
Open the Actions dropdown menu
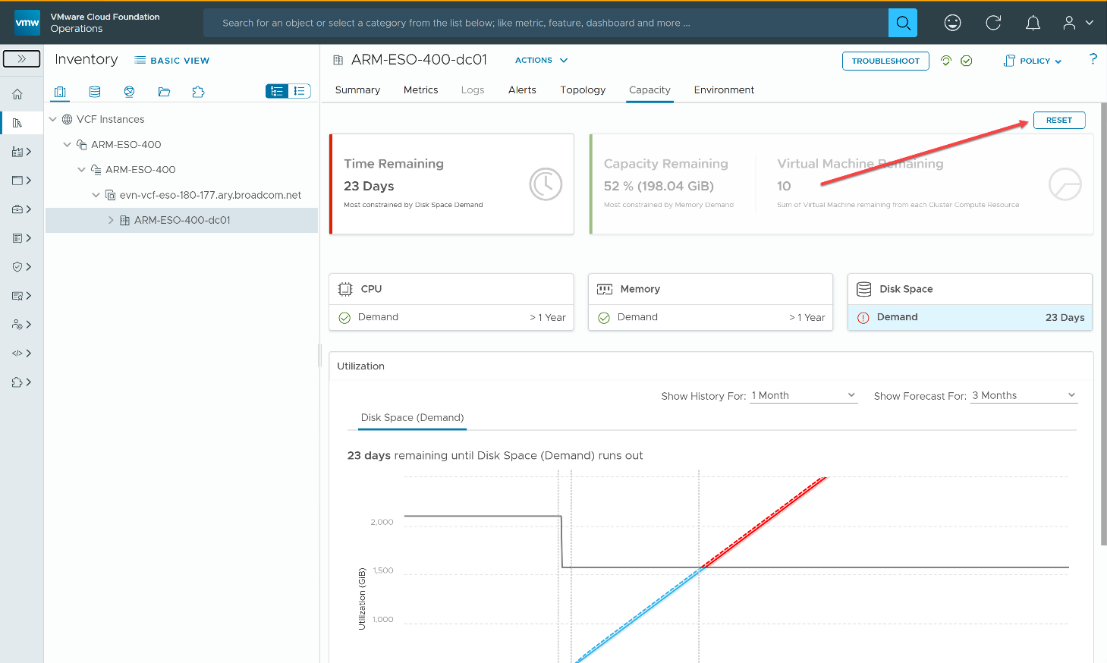point(541,60)
